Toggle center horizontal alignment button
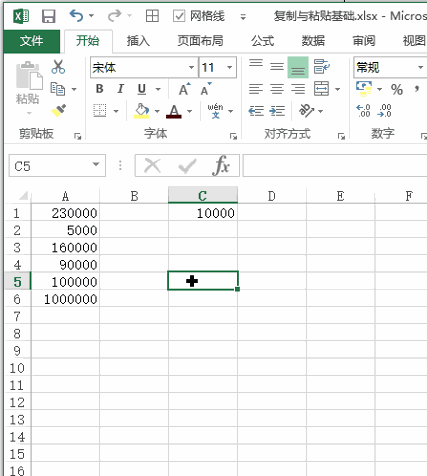 (277, 89)
